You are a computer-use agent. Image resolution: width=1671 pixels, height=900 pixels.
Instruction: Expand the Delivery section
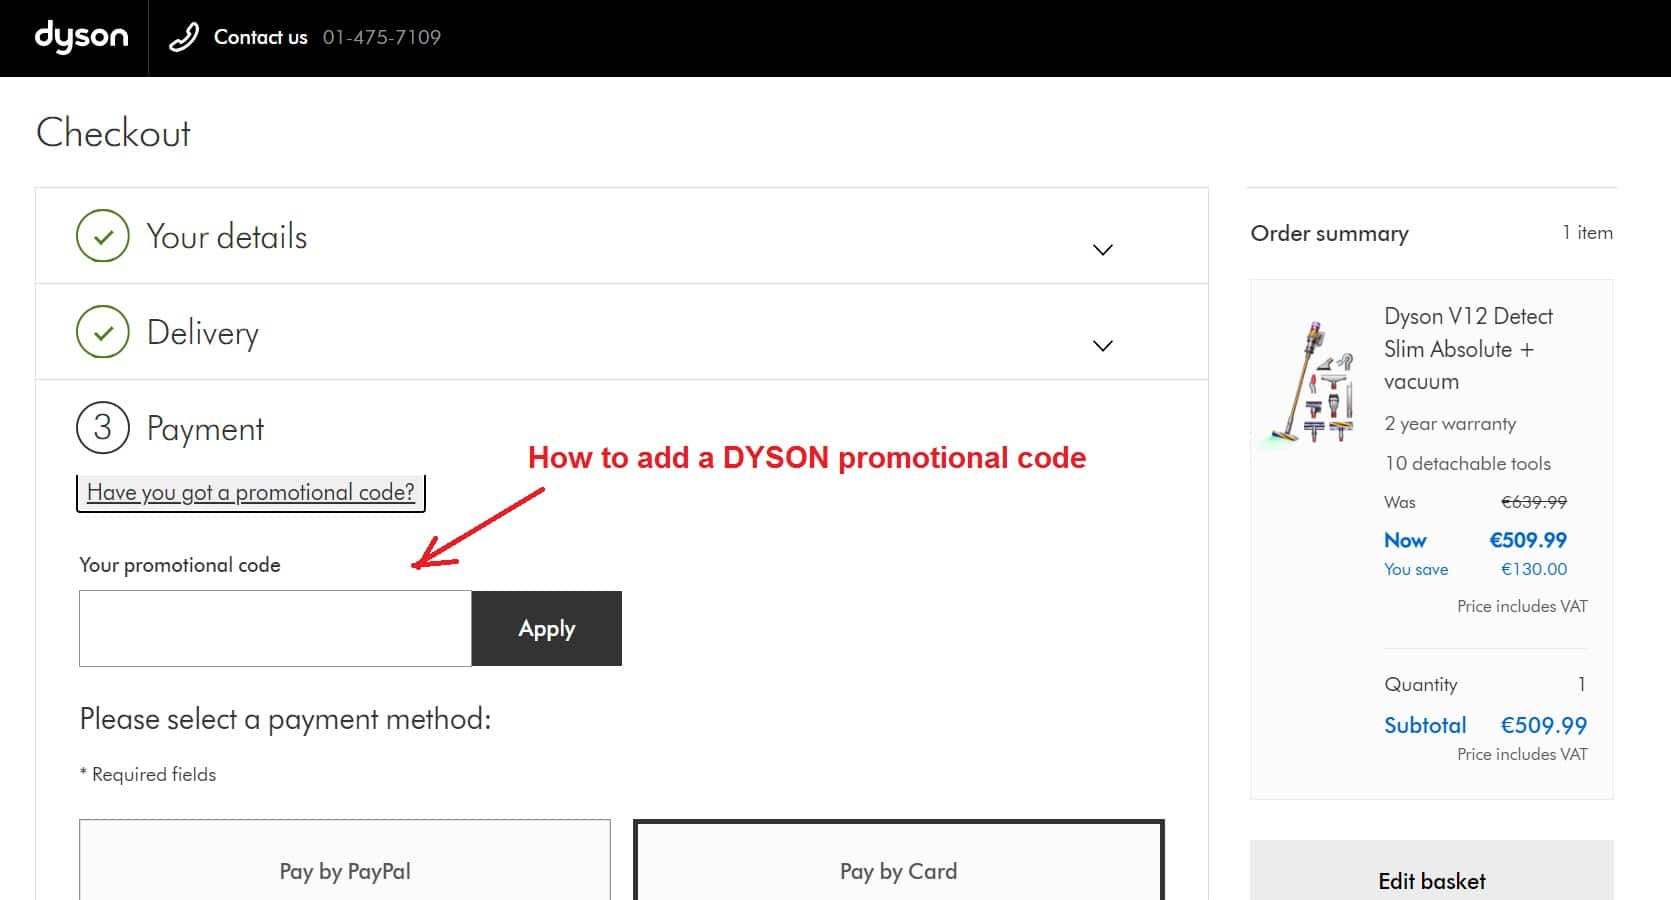coord(1102,345)
